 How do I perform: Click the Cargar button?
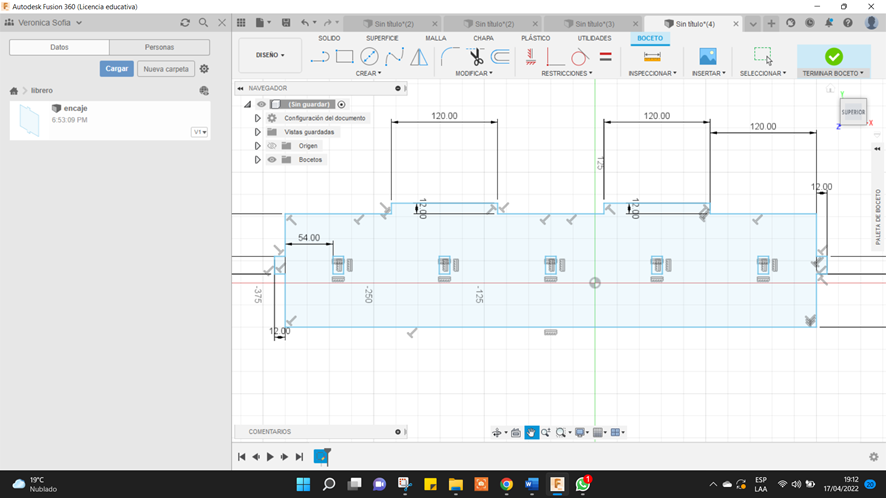(x=116, y=68)
